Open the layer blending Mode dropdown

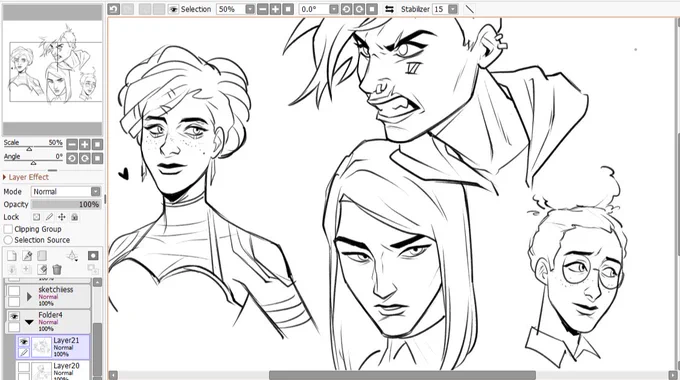coord(96,191)
